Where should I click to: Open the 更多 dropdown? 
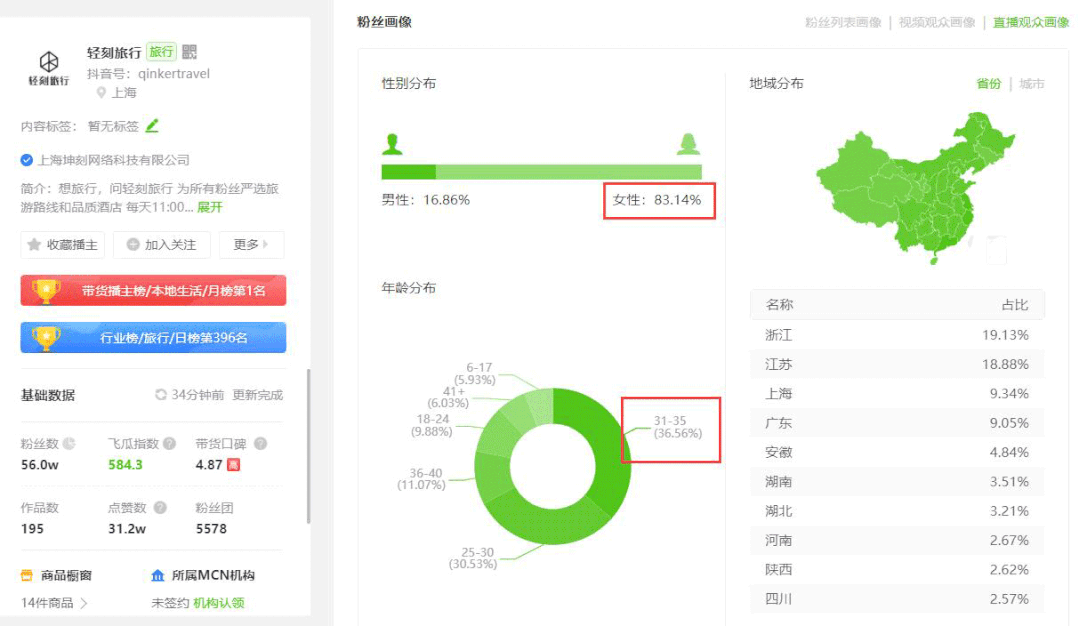[251, 244]
